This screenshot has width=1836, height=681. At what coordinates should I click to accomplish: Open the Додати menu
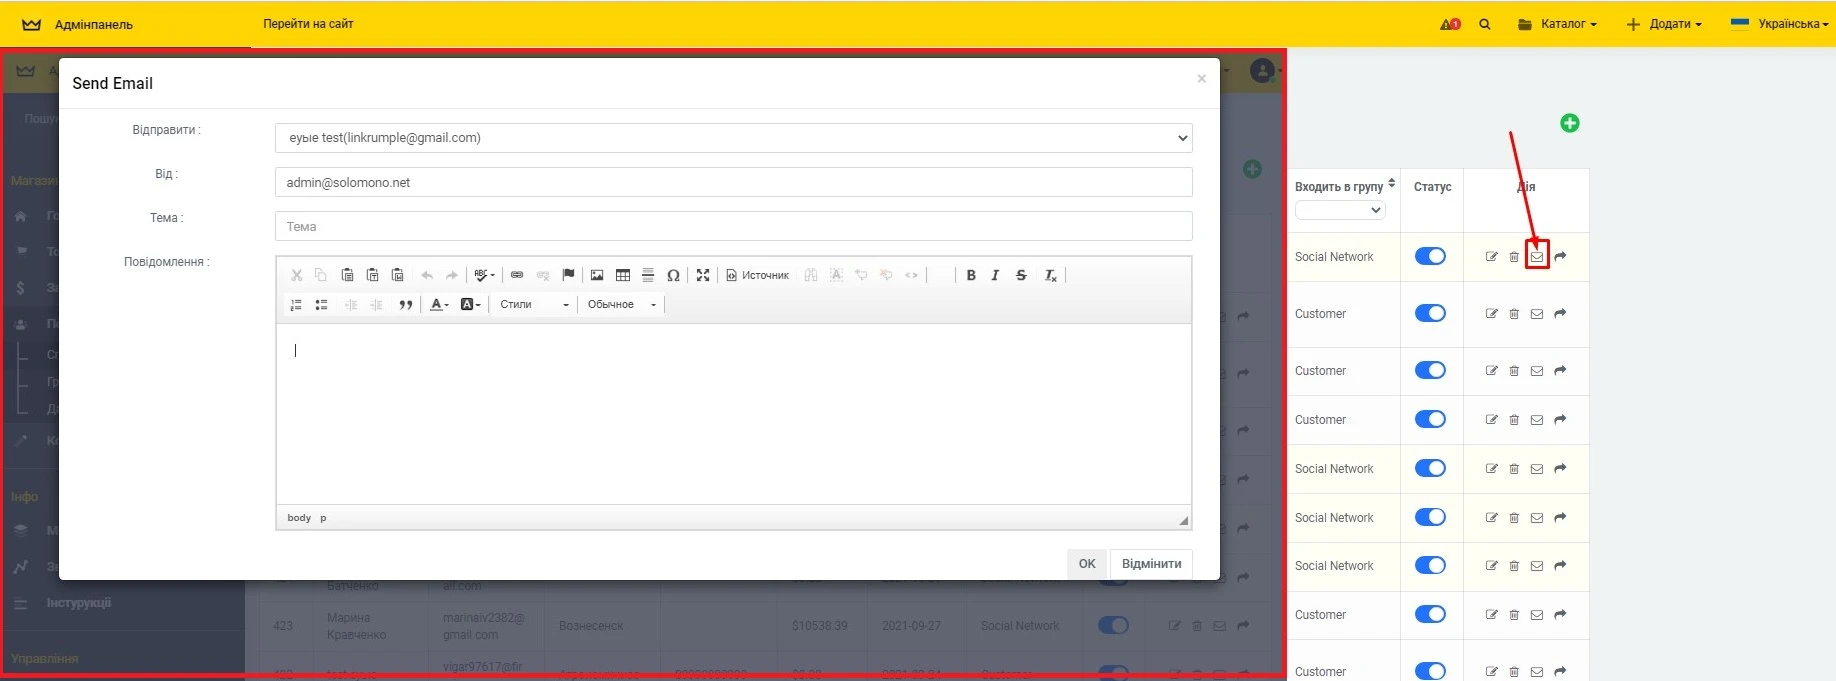[1664, 24]
